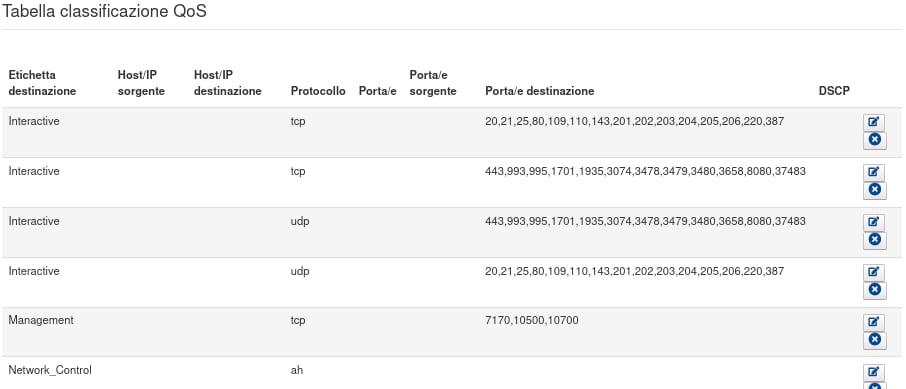Viewport: 906px width, 389px height.
Task: Delete the udp rule starting with 20,21,25
Action: pyautogui.click(x=874, y=290)
